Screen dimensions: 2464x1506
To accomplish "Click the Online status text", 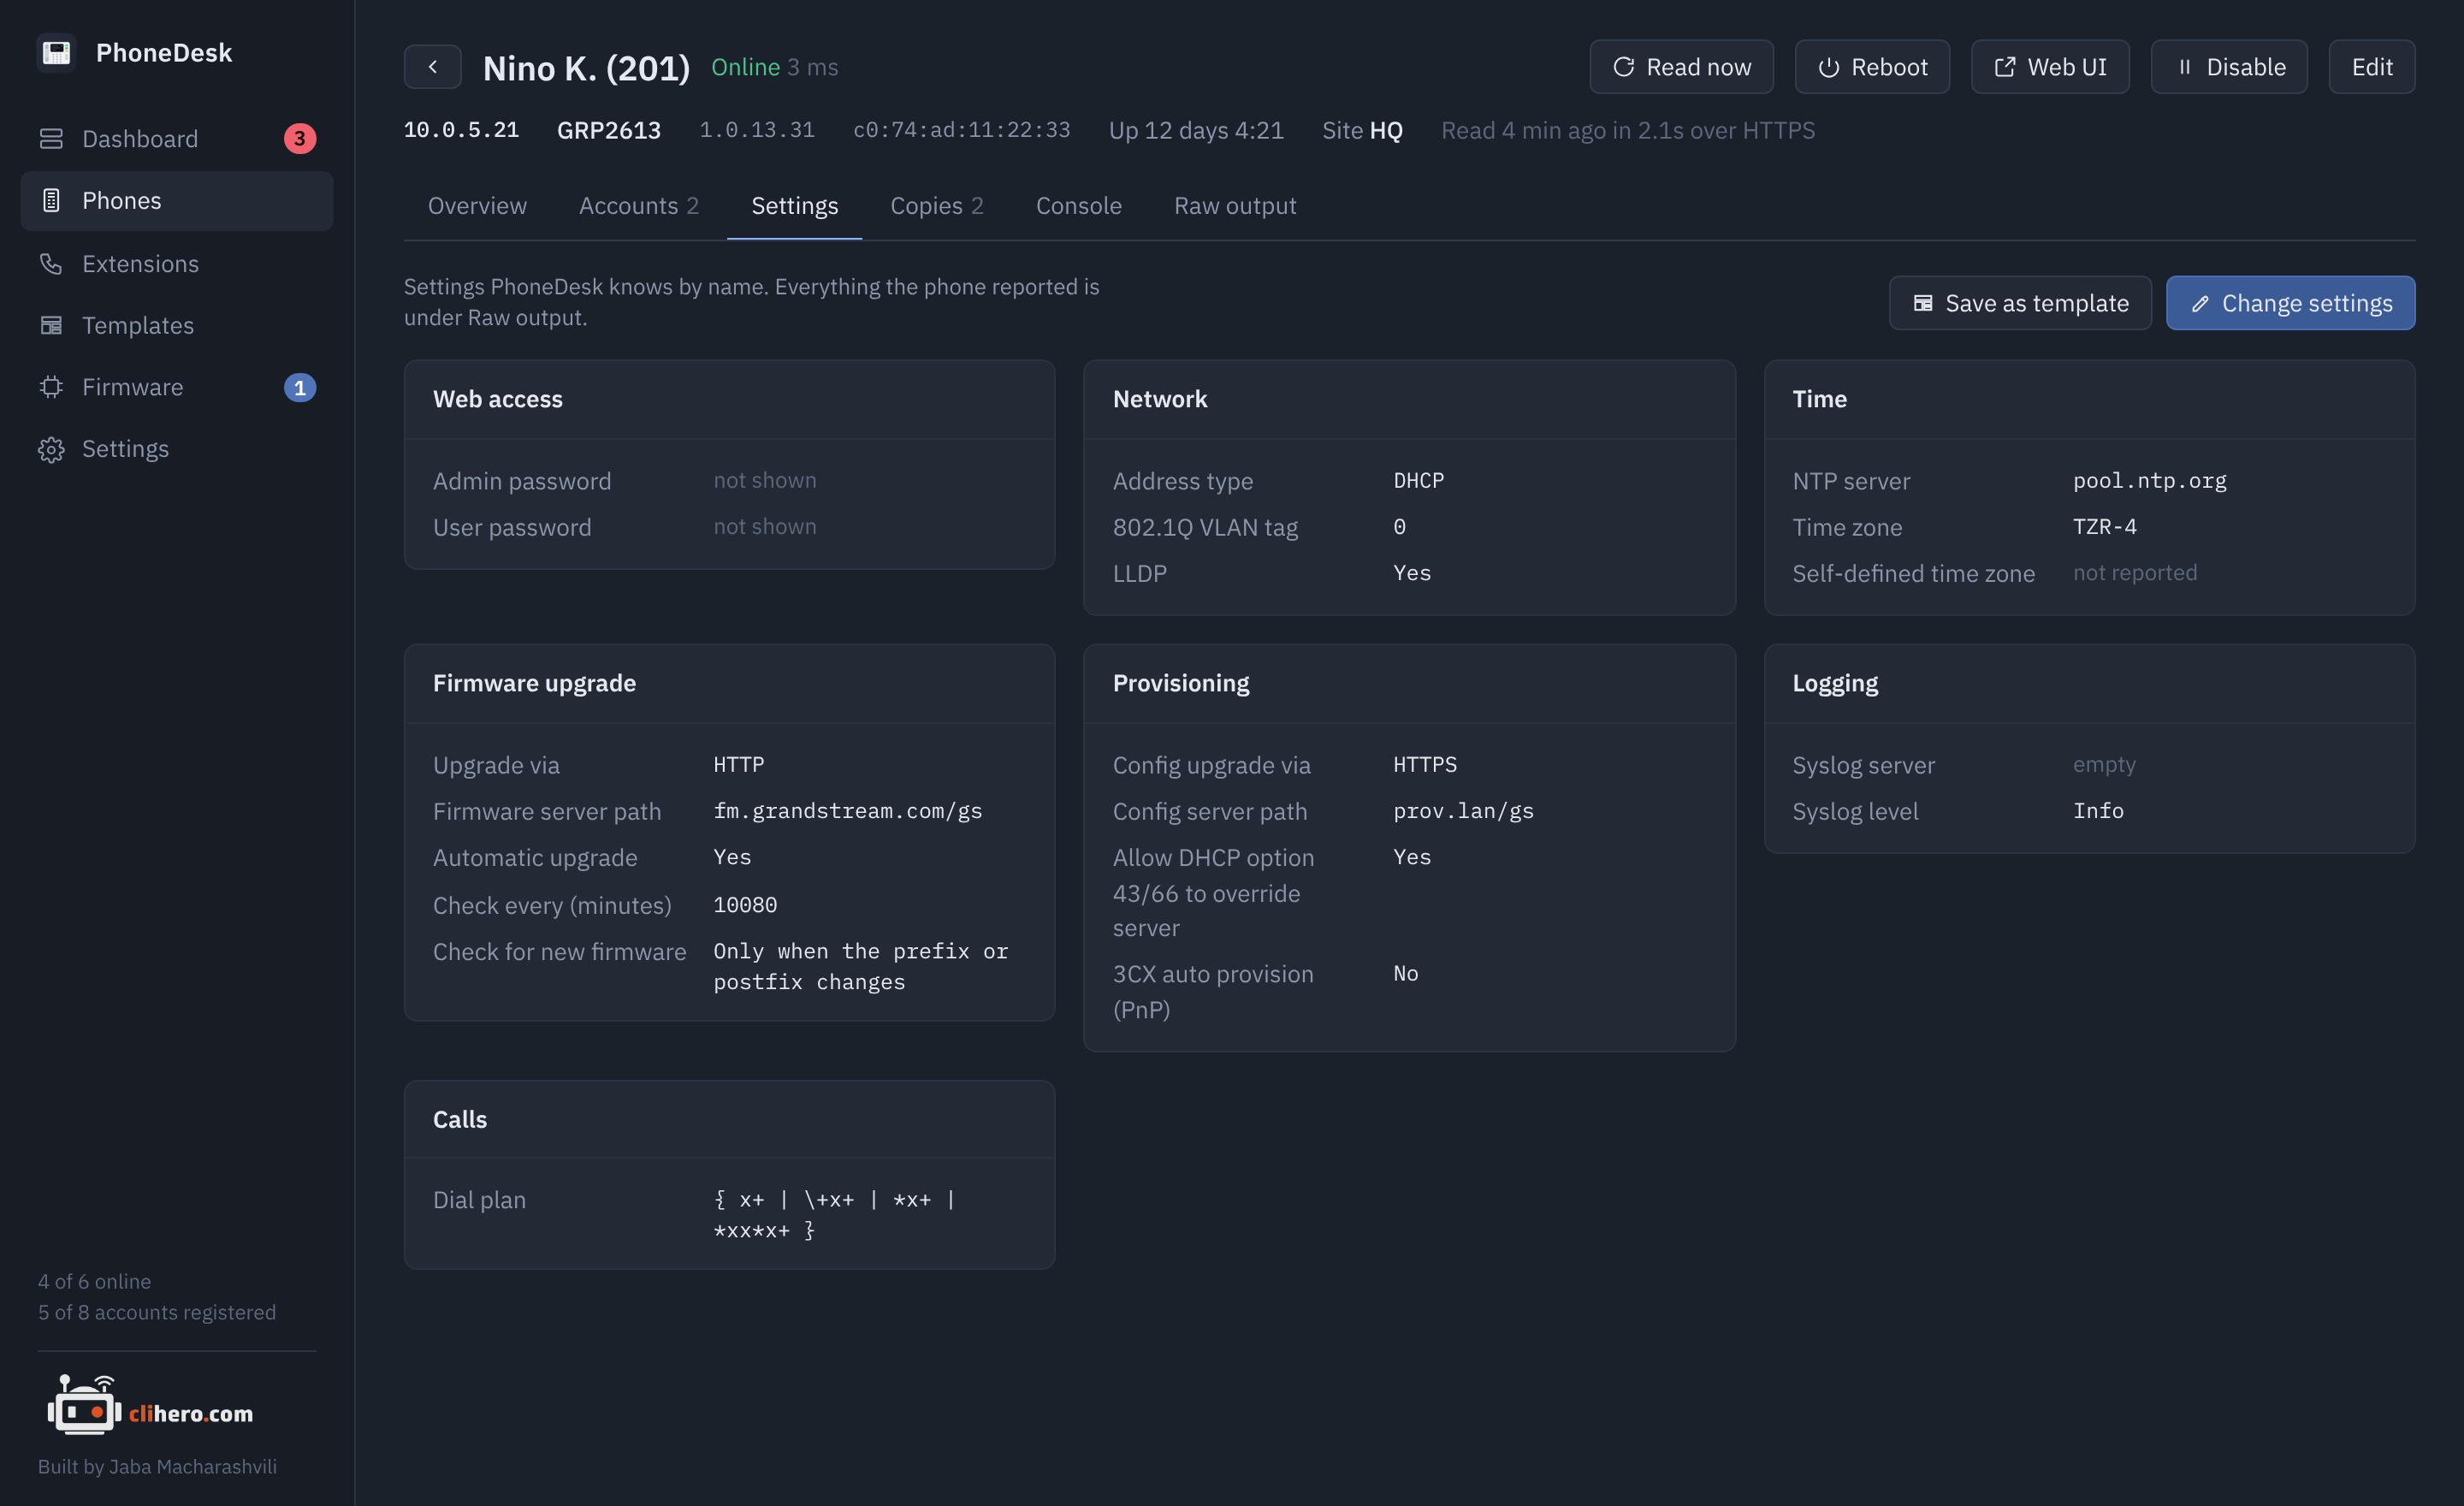I will [745, 67].
